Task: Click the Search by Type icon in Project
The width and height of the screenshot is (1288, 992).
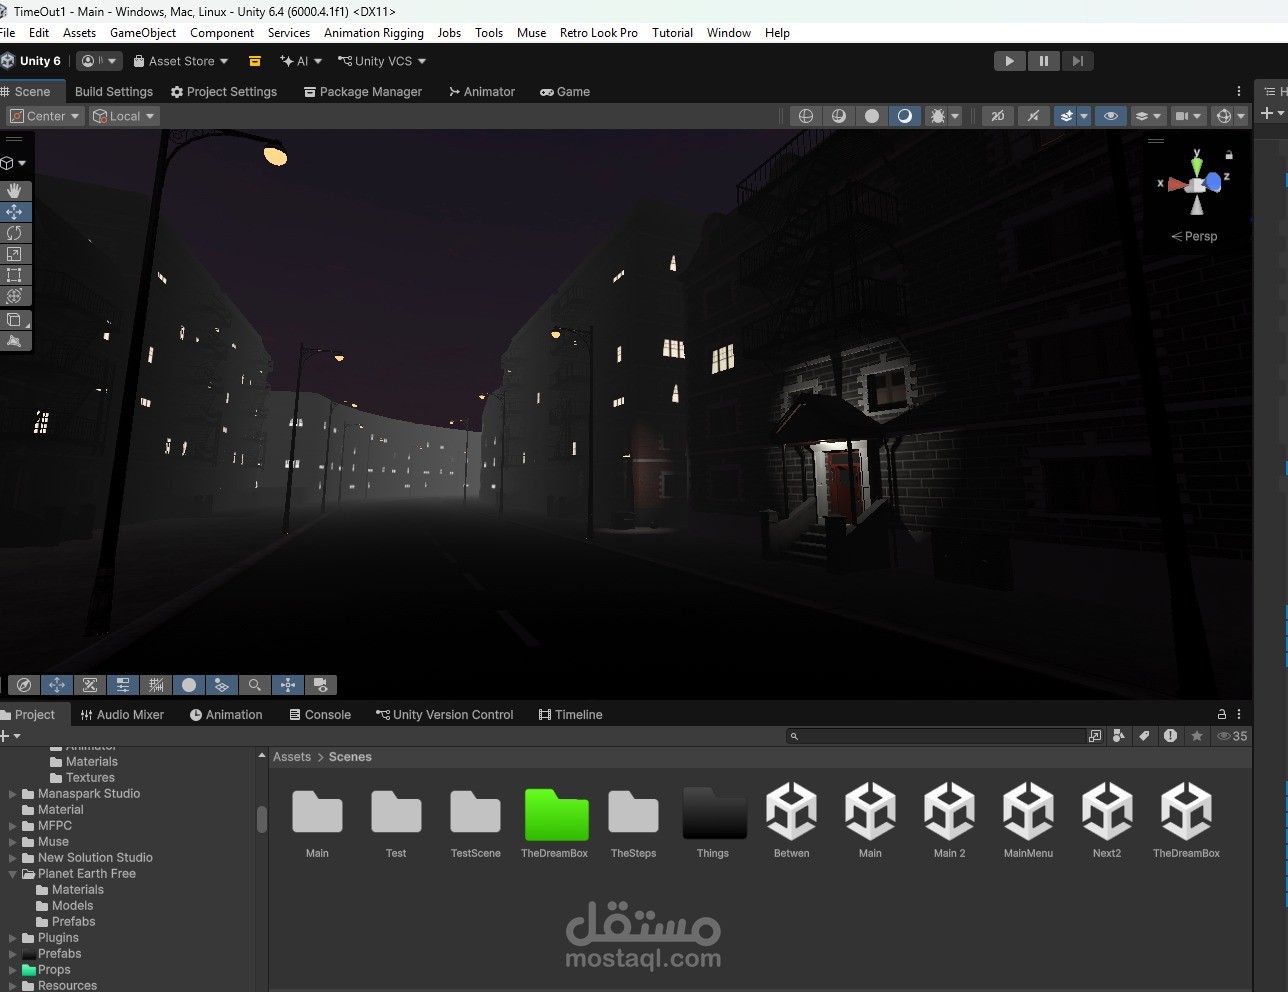Action: [1119, 736]
